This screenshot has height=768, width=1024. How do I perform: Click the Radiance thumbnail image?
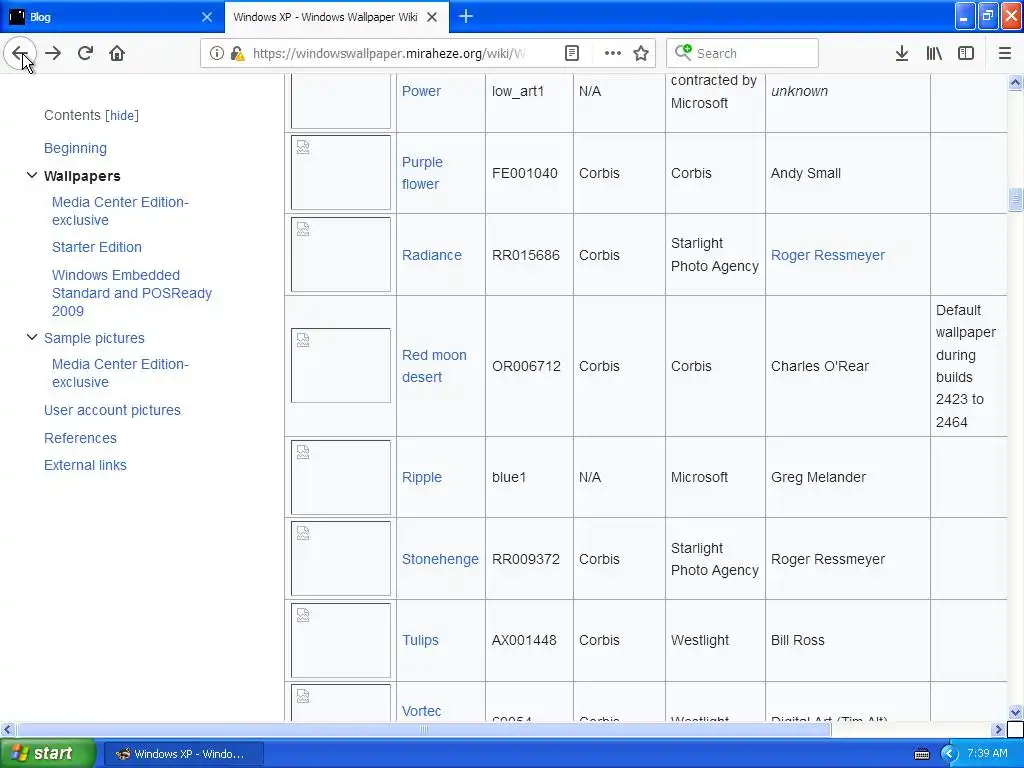point(341,255)
